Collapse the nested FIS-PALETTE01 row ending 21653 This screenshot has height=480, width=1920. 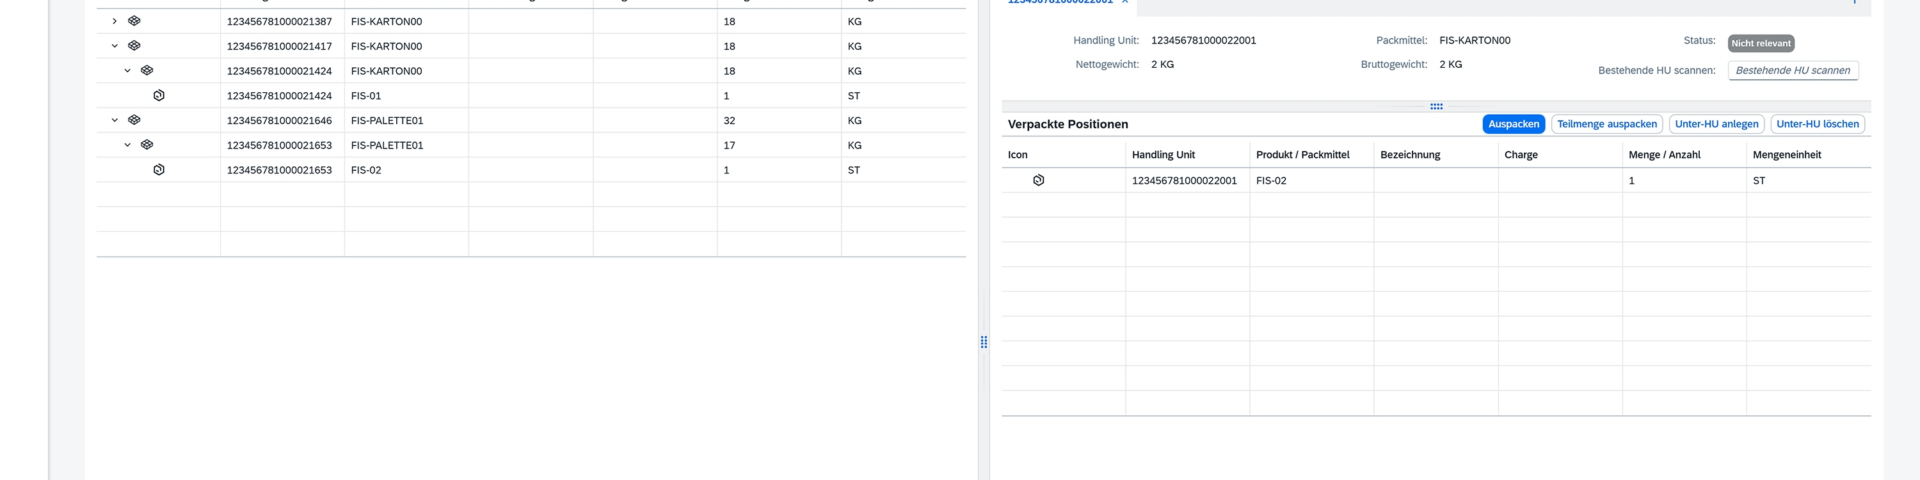(127, 145)
